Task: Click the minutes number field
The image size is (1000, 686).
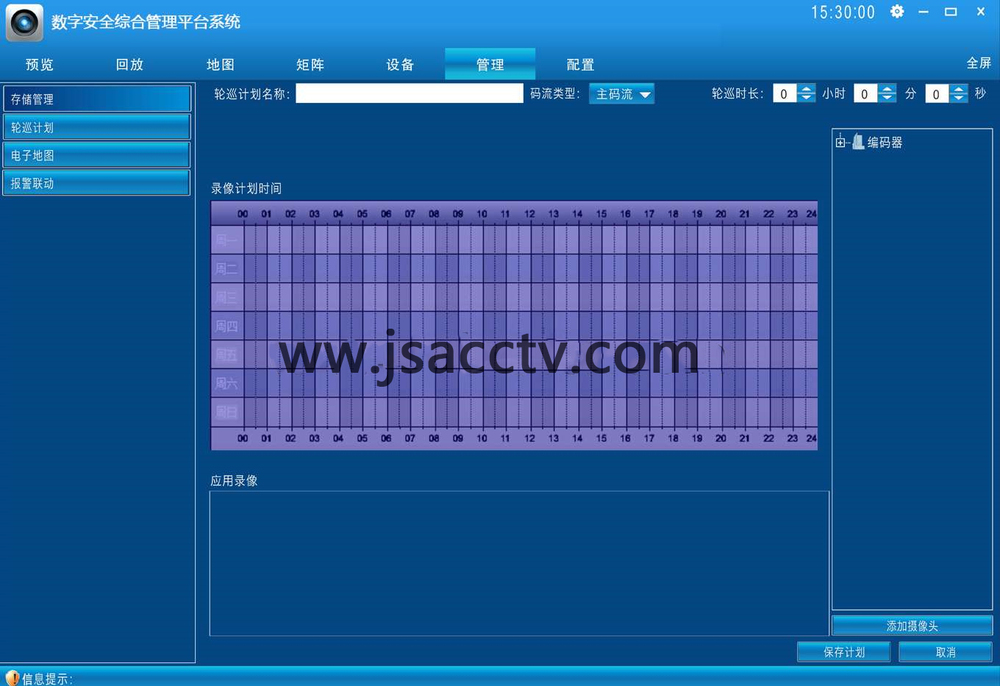Action: 865,94
